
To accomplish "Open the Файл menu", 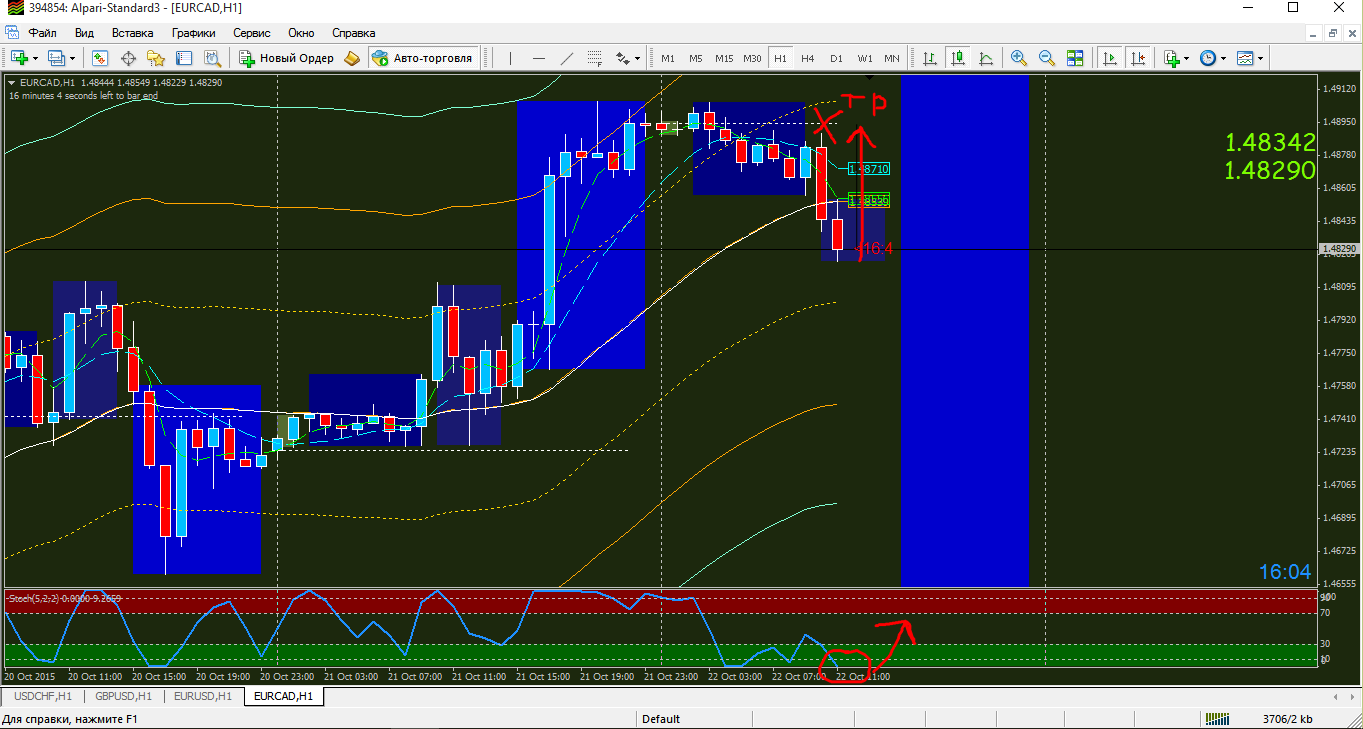I will (42, 32).
